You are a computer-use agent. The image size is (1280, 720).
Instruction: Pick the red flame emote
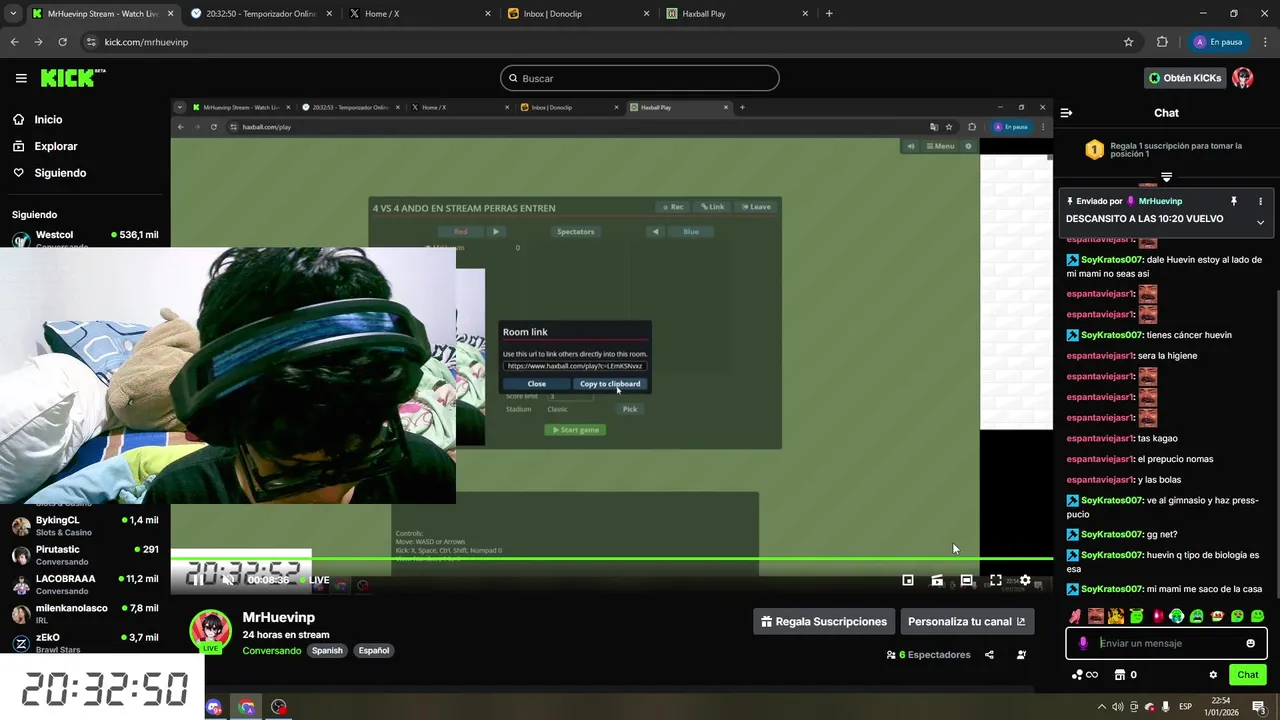tap(1157, 616)
